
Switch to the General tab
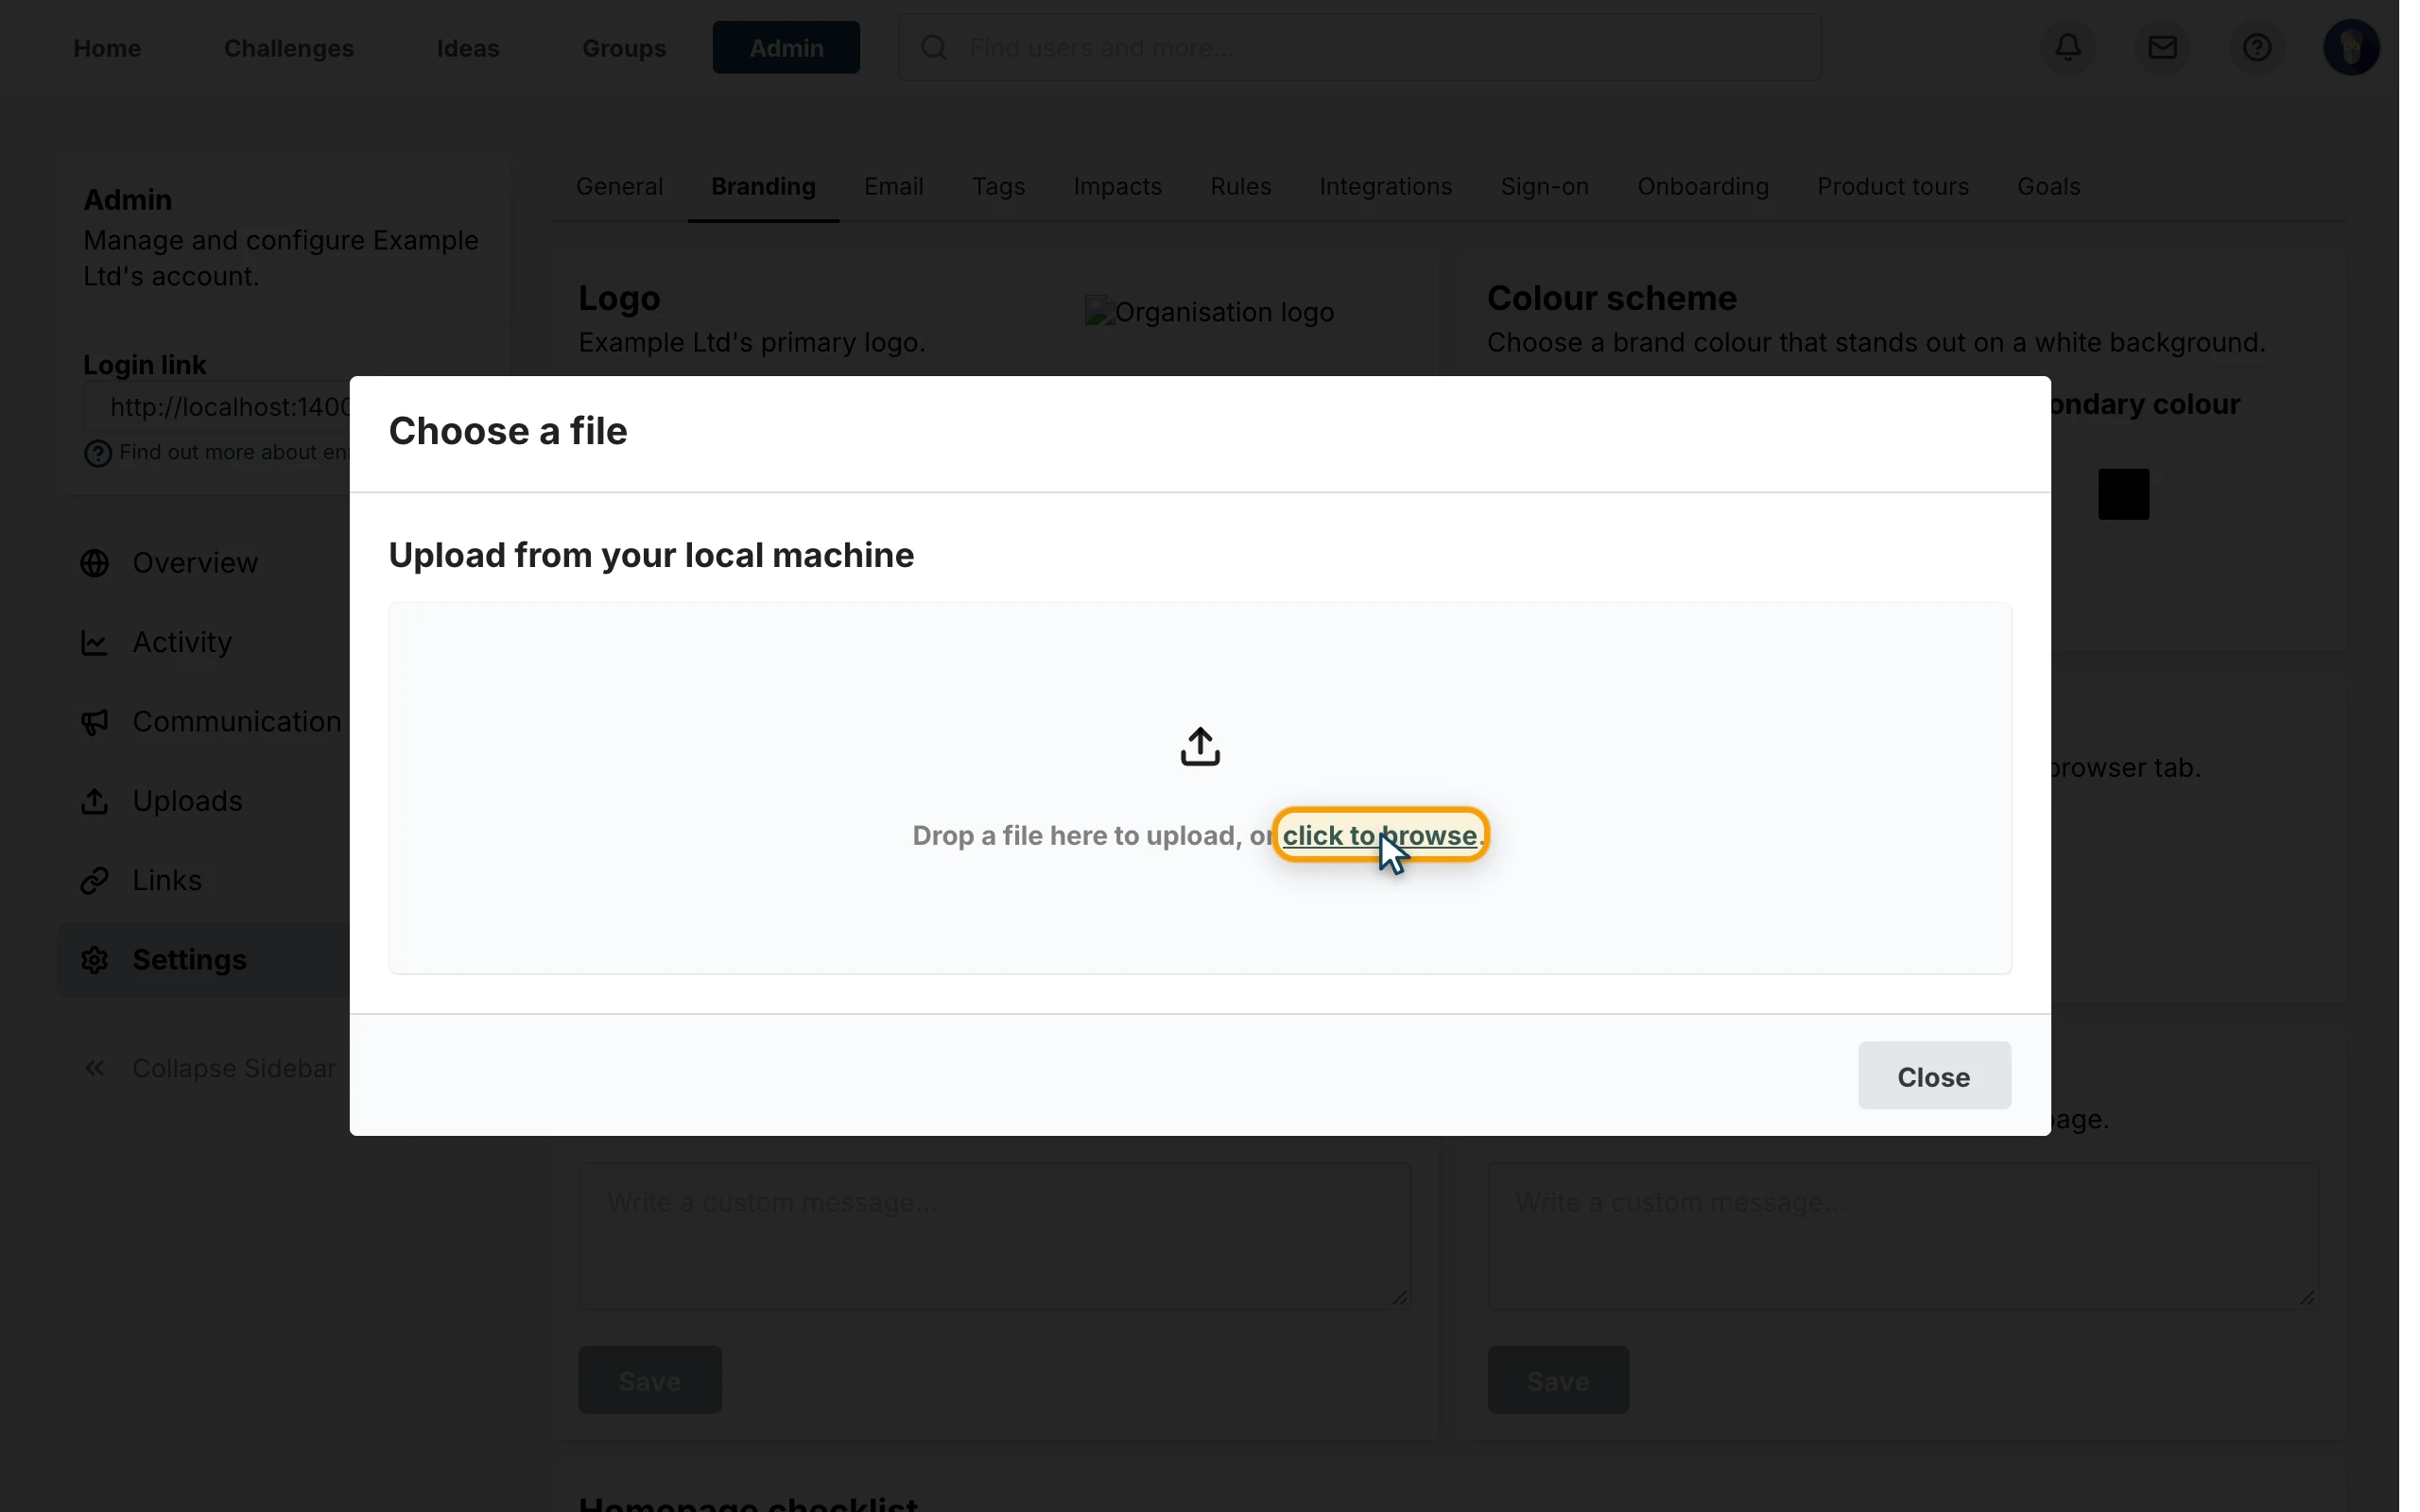tap(620, 187)
